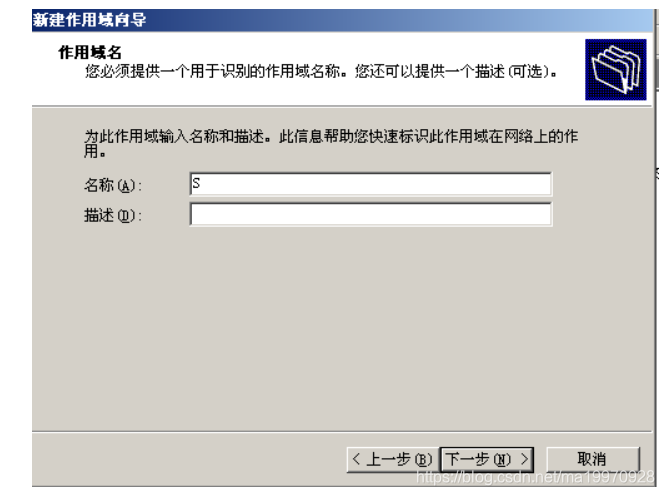Click the 名称(A) label
The image size is (665, 496).
[113, 185]
